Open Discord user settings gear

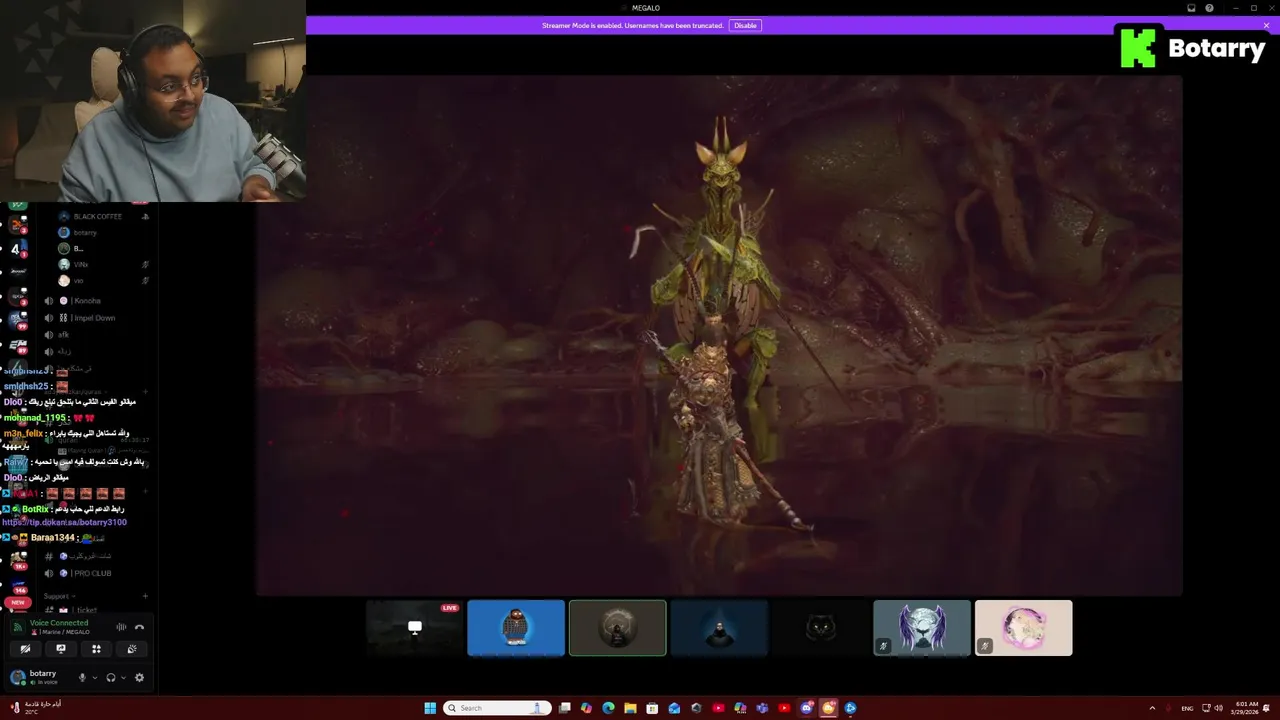[139, 677]
